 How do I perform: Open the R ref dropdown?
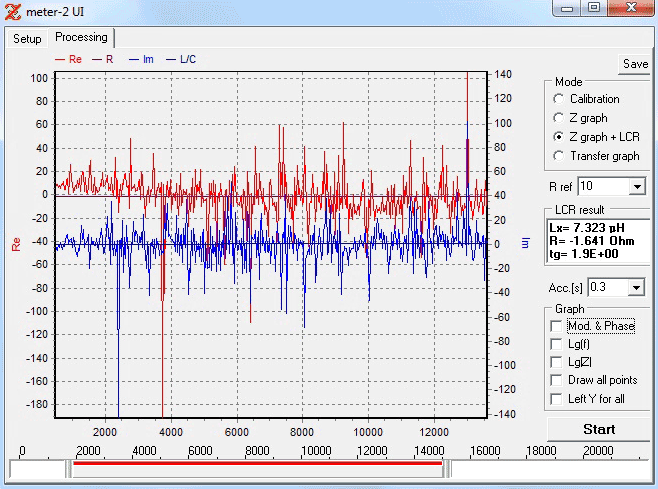(x=637, y=187)
